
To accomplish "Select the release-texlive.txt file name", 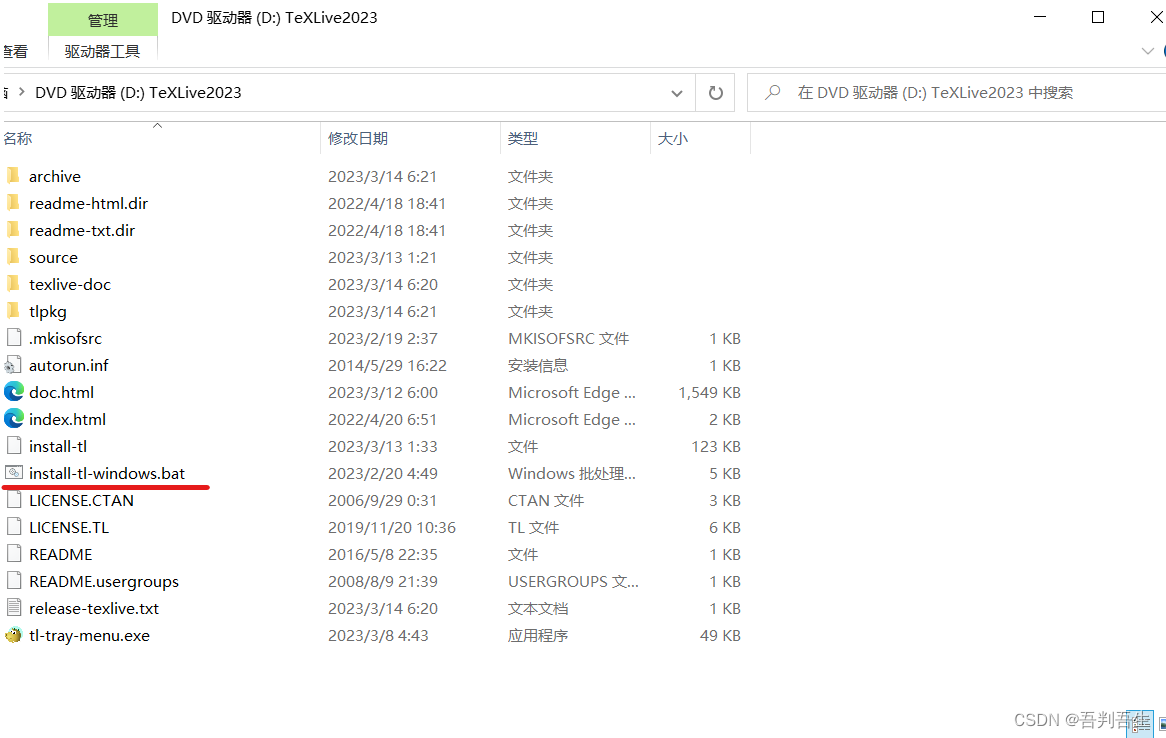I will coord(94,609).
